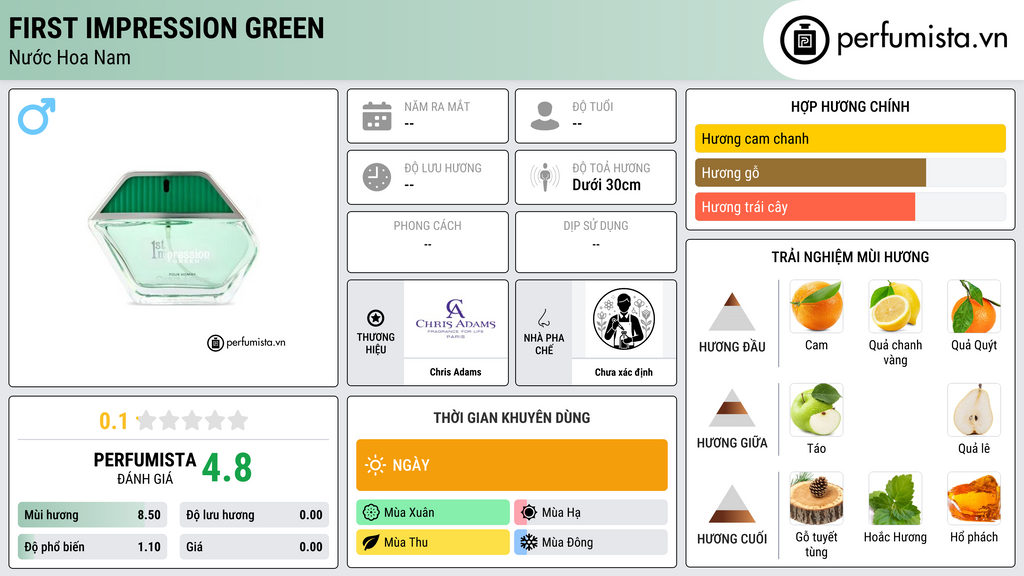Click the perfumista.vn header wordmark
1024x576 pixels.
coord(922,38)
